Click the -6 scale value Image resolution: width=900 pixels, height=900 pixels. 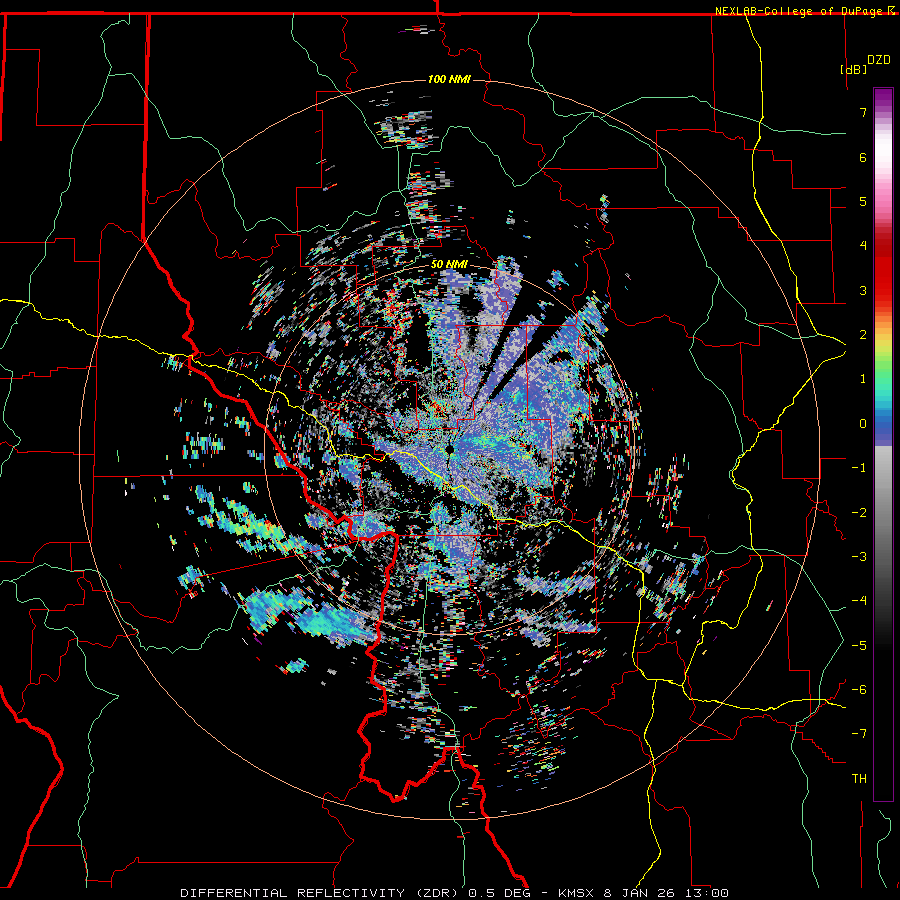(x=859, y=690)
